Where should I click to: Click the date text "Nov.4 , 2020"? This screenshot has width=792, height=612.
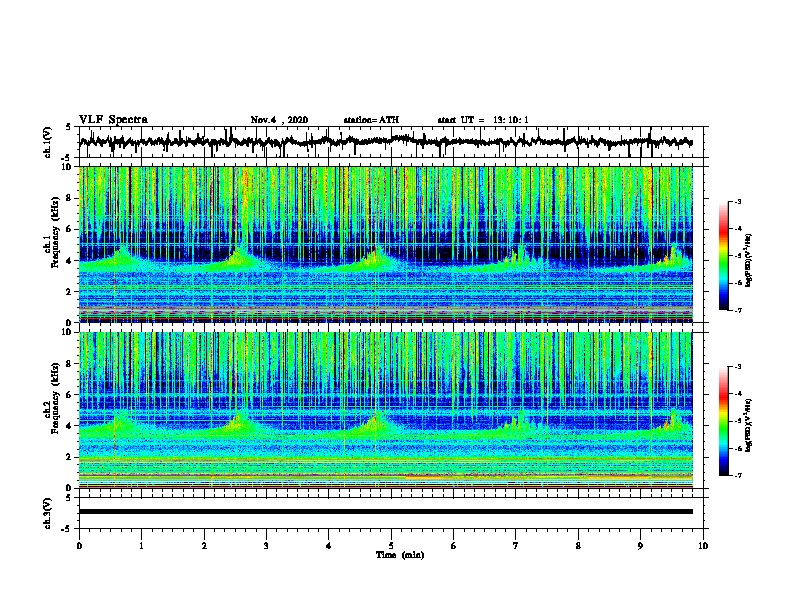279,120
